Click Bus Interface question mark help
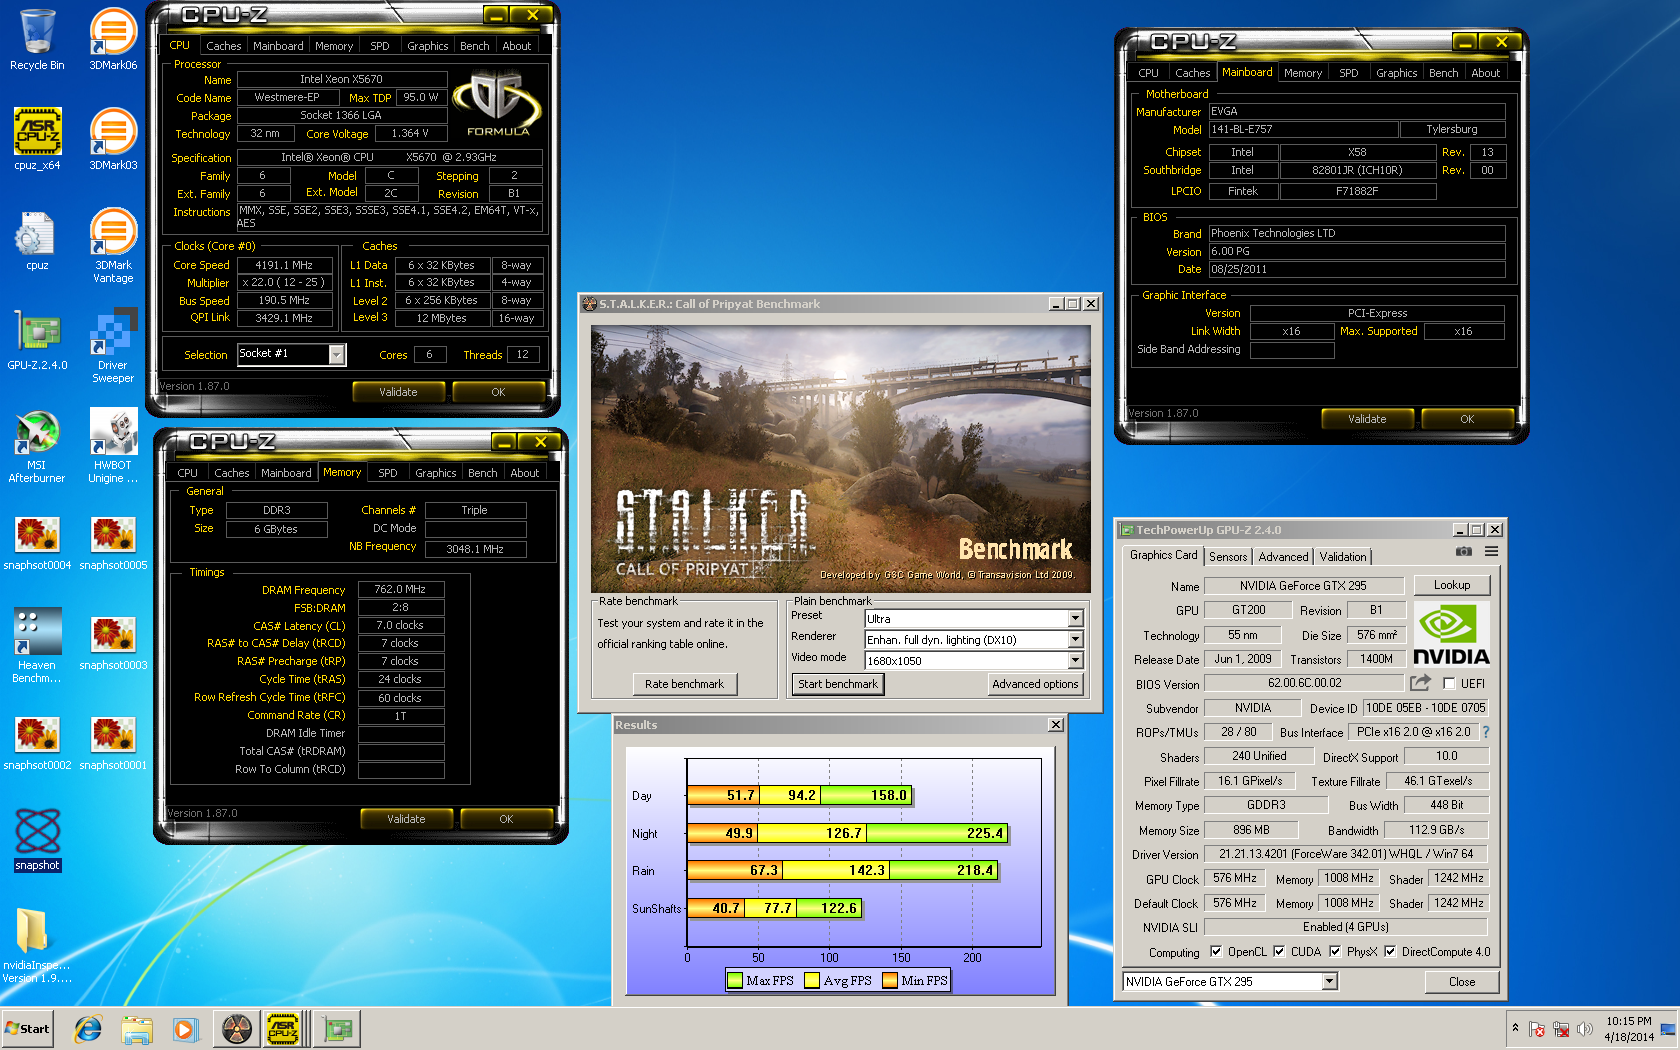The height and width of the screenshot is (1050, 1680). (x=1486, y=732)
